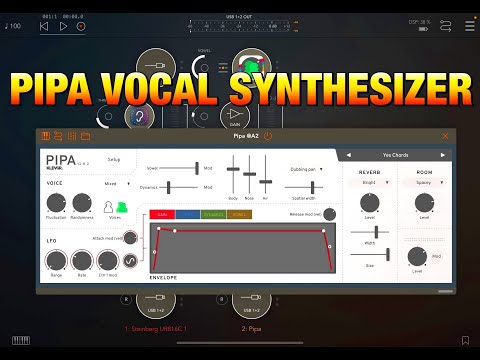This screenshot has height=360, width=480.
Task: Click the Air vertical fader handle
Action: (x=266, y=182)
